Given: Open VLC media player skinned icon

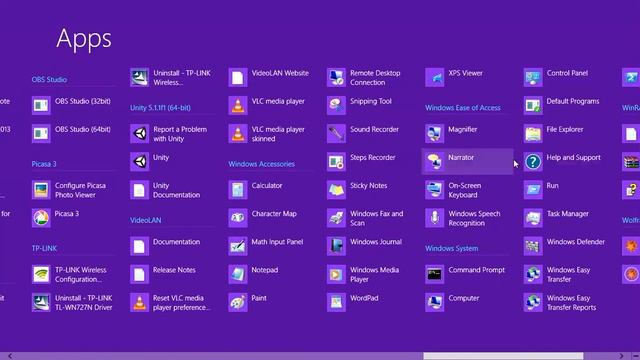Looking at the screenshot, I should pos(238,133).
